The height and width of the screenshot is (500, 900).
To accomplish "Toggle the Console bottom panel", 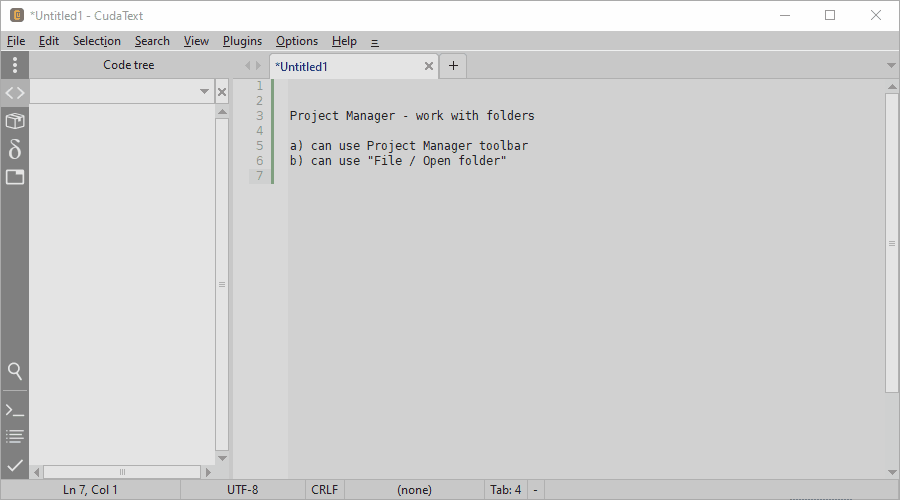I will pos(14,410).
